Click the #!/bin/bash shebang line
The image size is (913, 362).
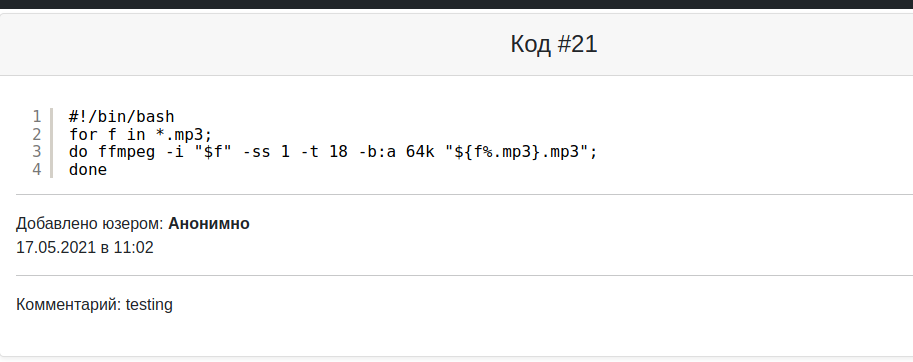click(122, 117)
